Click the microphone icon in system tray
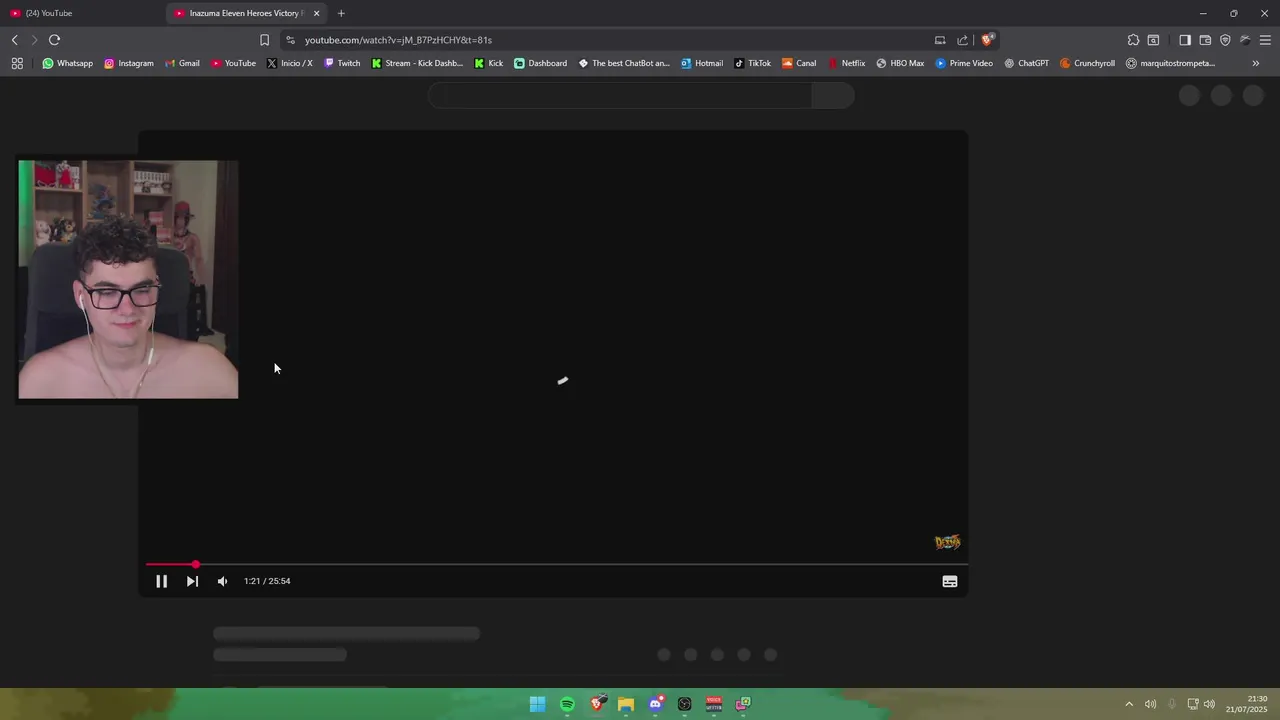This screenshot has height=720, width=1280. [1172, 704]
